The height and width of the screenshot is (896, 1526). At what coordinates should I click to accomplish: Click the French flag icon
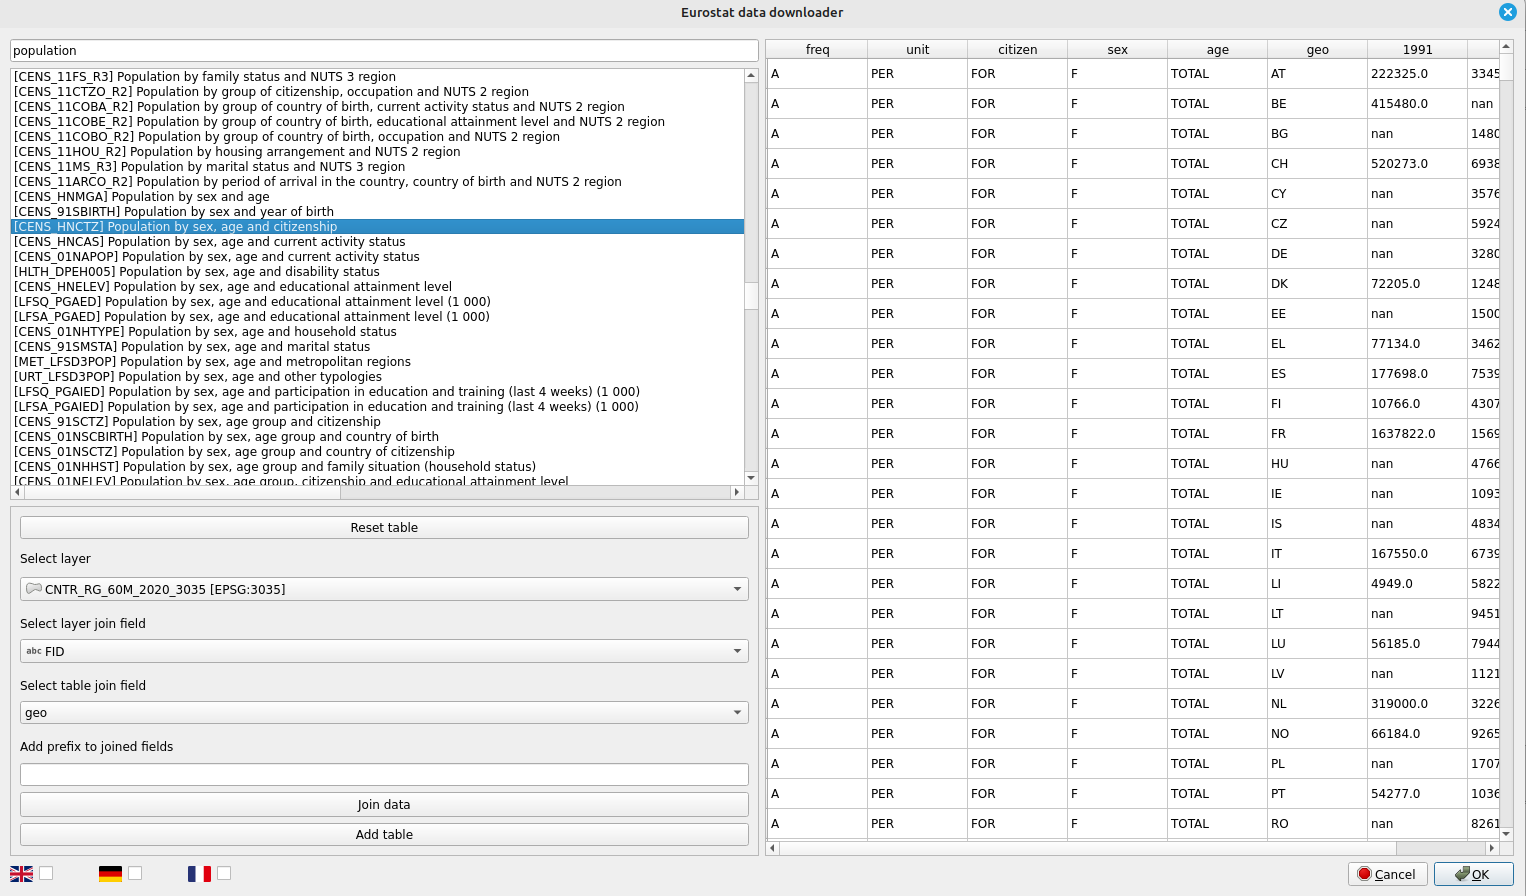199,874
